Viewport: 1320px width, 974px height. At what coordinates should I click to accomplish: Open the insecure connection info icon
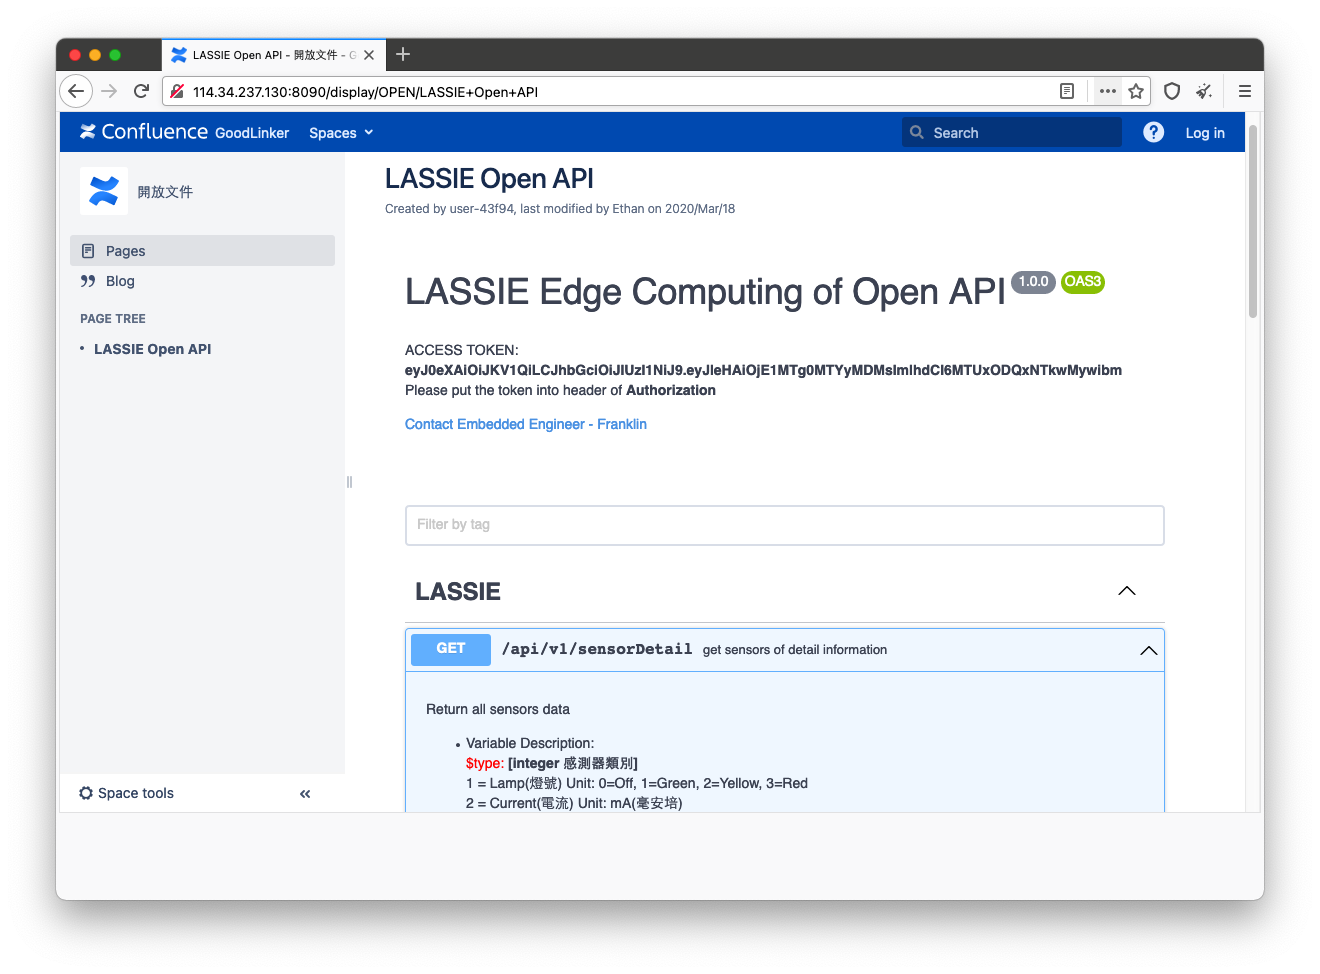pyautogui.click(x=177, y=91)
